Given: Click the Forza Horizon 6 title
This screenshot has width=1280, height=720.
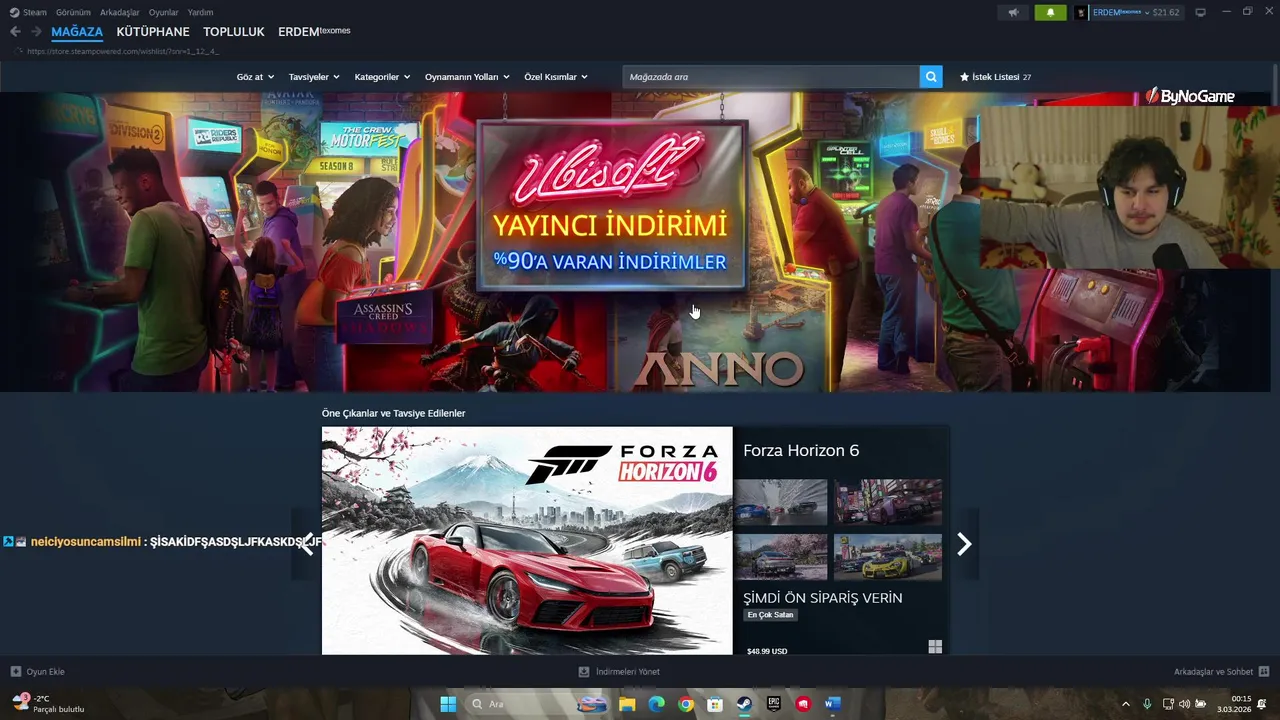Looking at the screenshot, I should pyautogui.click(x=801, y=451).
